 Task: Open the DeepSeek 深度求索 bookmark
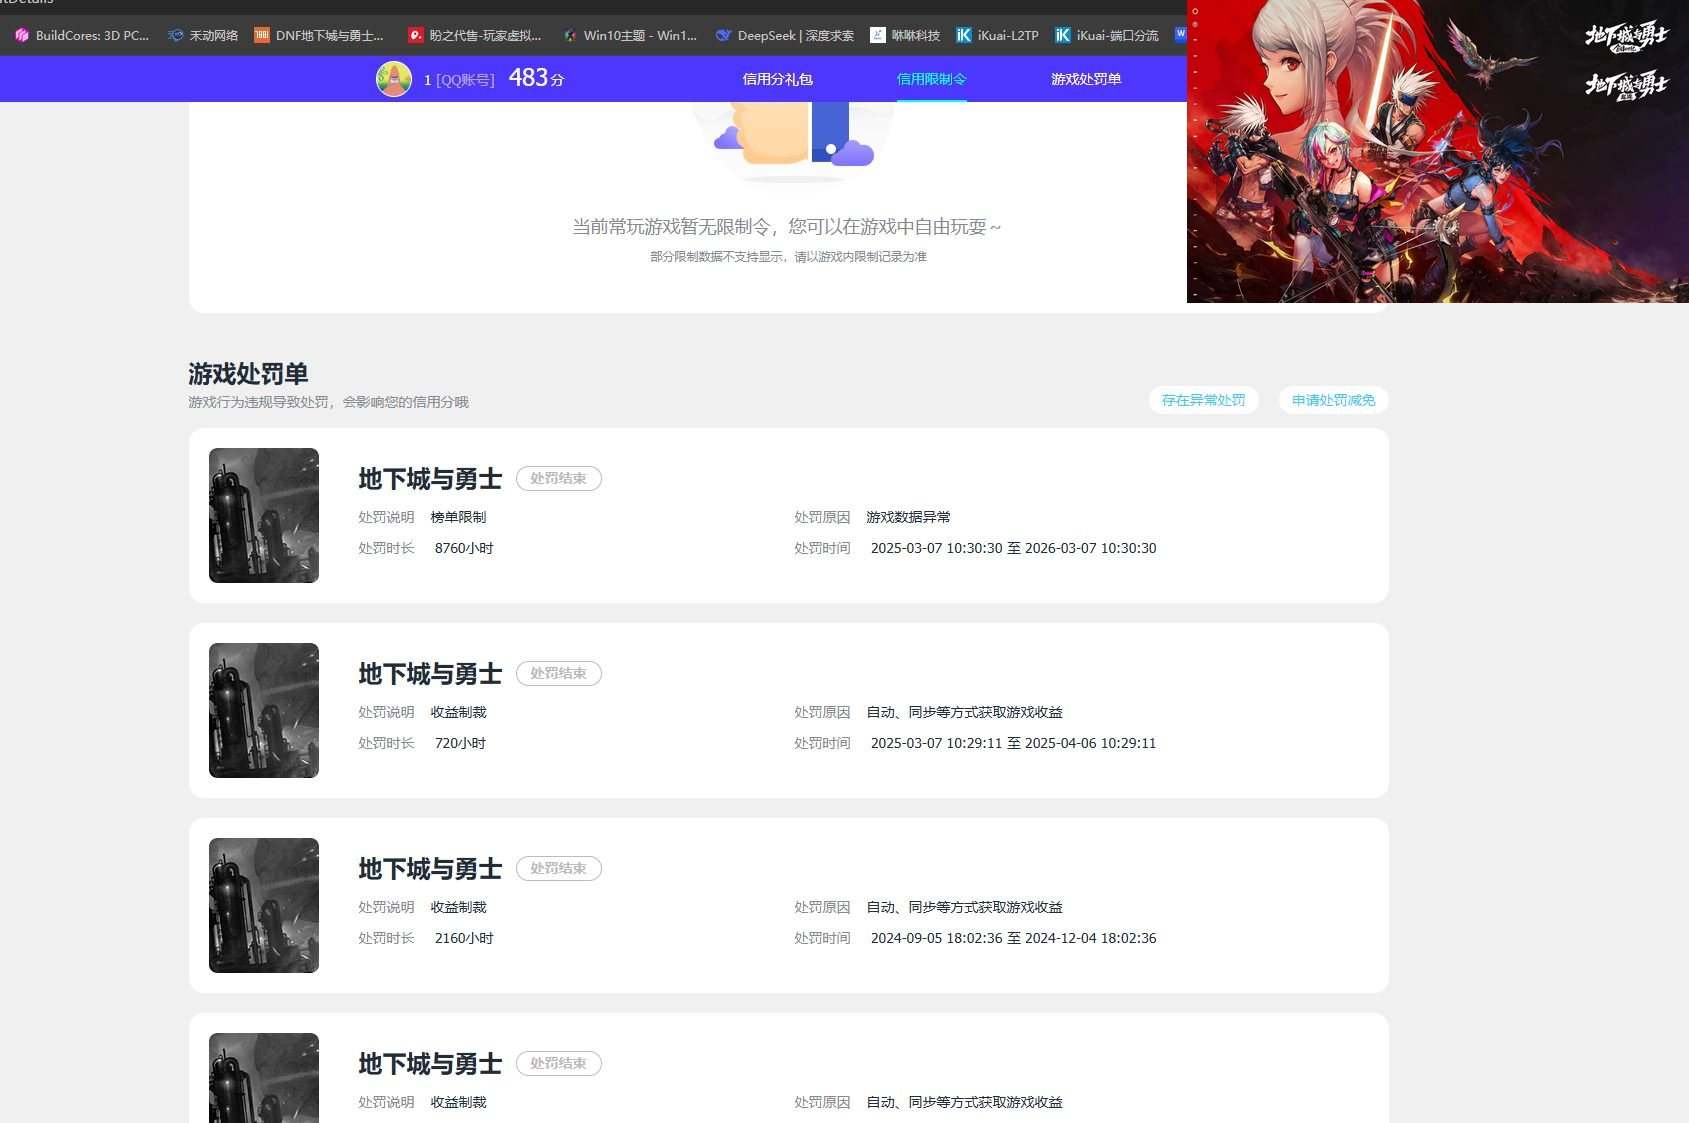[x=785, y=35]
